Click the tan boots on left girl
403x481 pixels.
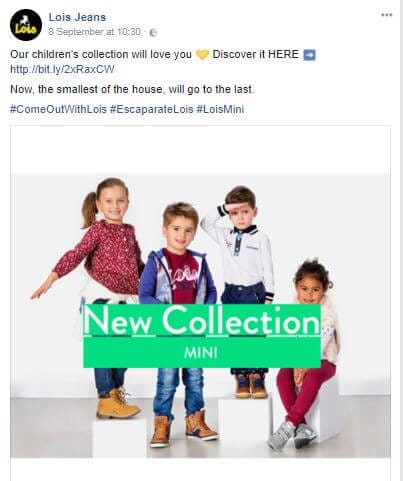[117, 404]
